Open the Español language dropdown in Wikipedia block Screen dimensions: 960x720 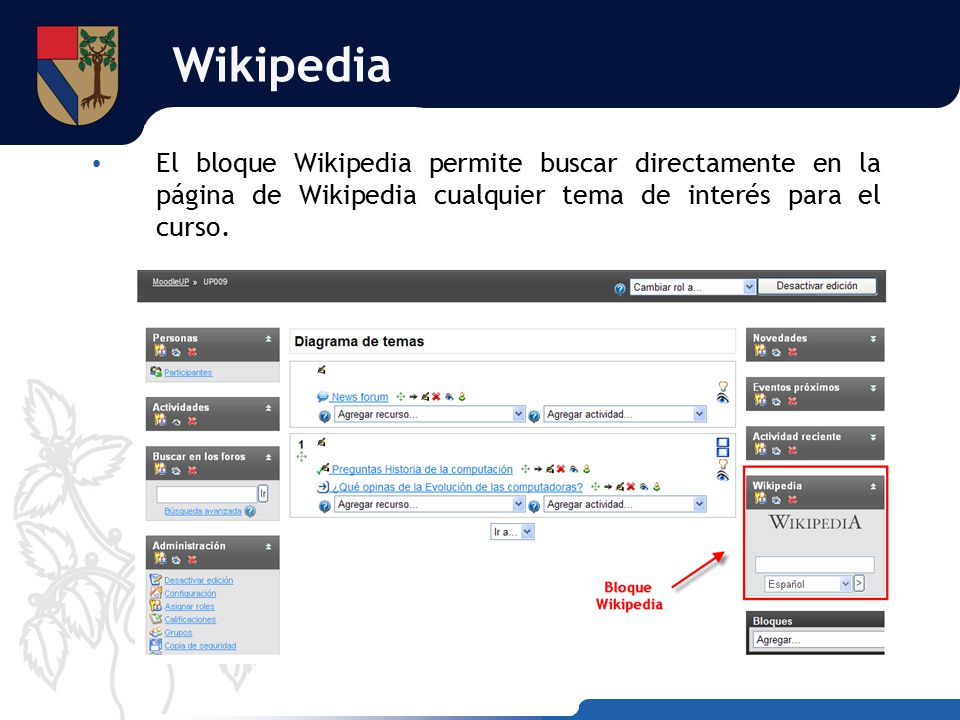(808, 584)
